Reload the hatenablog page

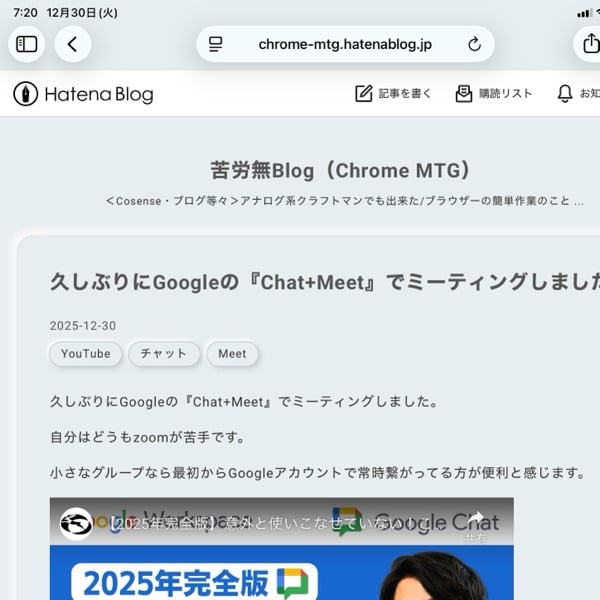(x=474, y=44)
